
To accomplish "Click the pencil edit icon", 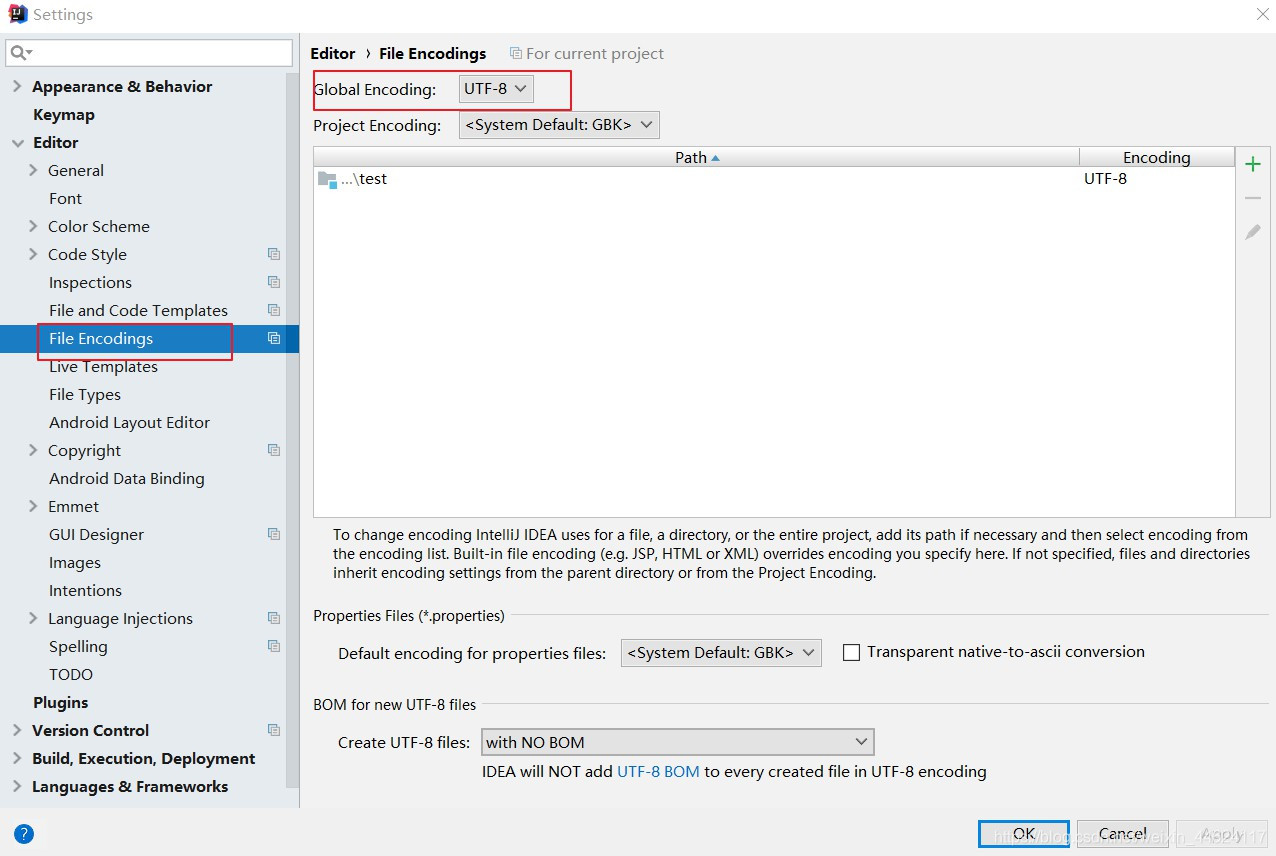I will point(1252,232).
